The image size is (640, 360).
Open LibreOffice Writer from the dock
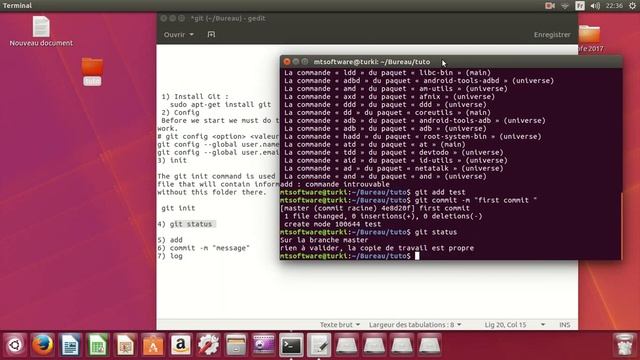click(x=70, y=345)
